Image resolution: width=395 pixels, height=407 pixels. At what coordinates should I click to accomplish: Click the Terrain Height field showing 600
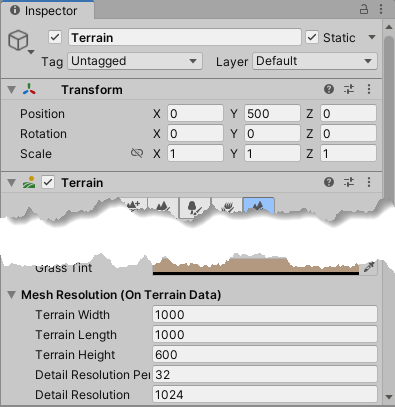(x=265, y=354)
